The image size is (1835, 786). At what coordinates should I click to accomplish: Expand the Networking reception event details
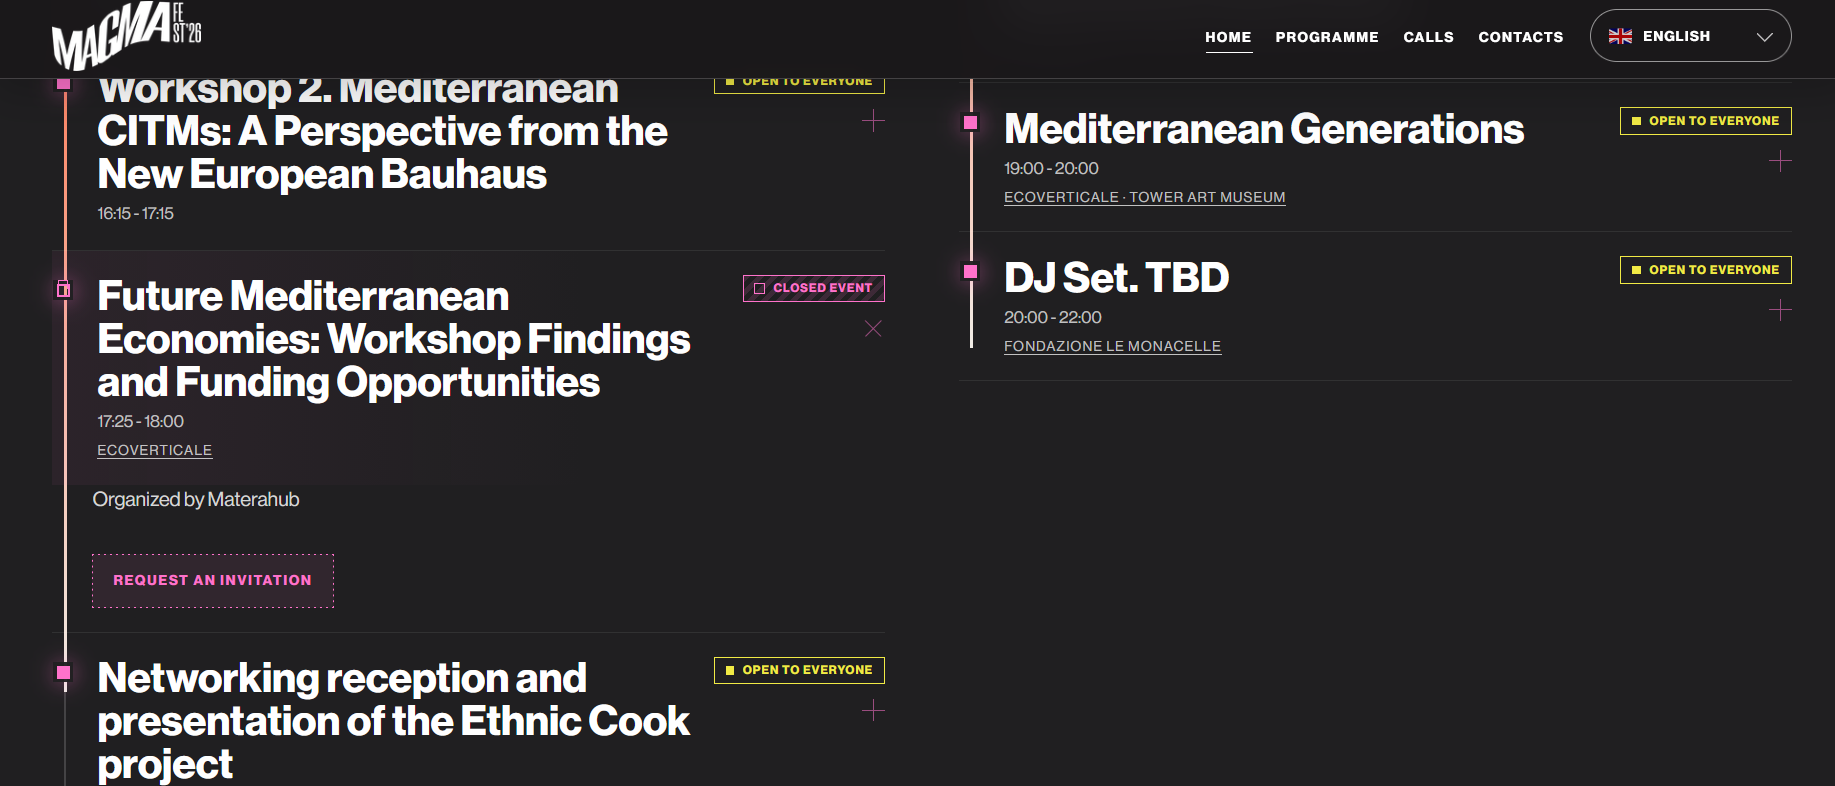click(x=873, y=711)
